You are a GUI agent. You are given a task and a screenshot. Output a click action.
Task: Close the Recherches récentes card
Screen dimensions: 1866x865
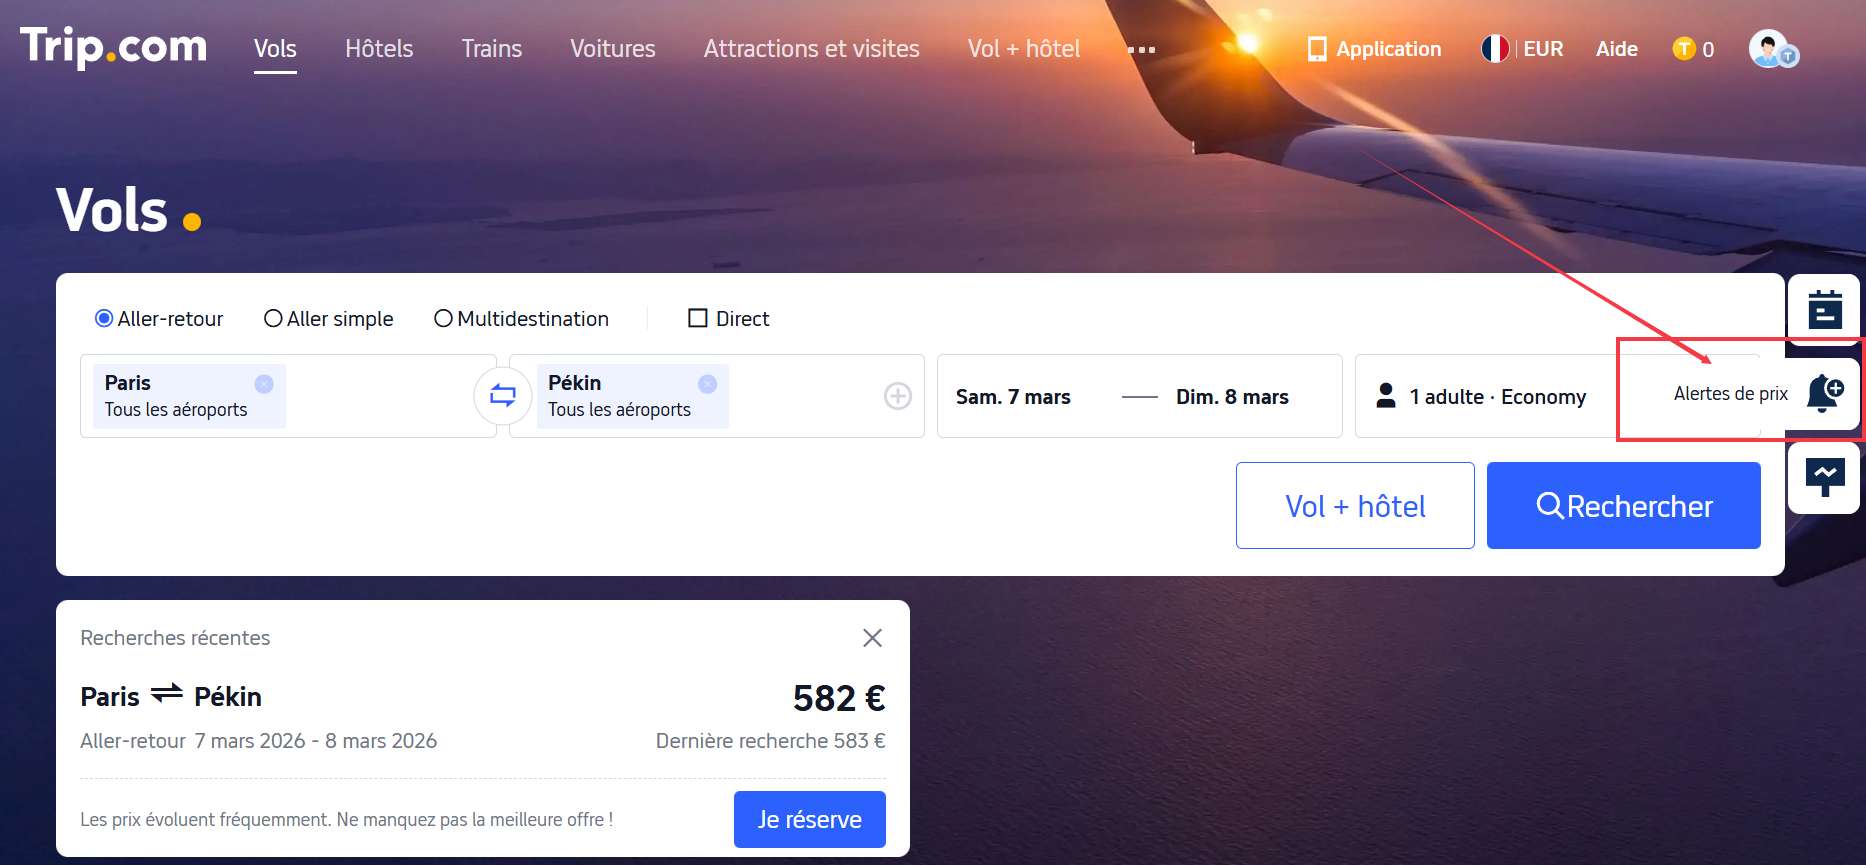tap(872, 638)
